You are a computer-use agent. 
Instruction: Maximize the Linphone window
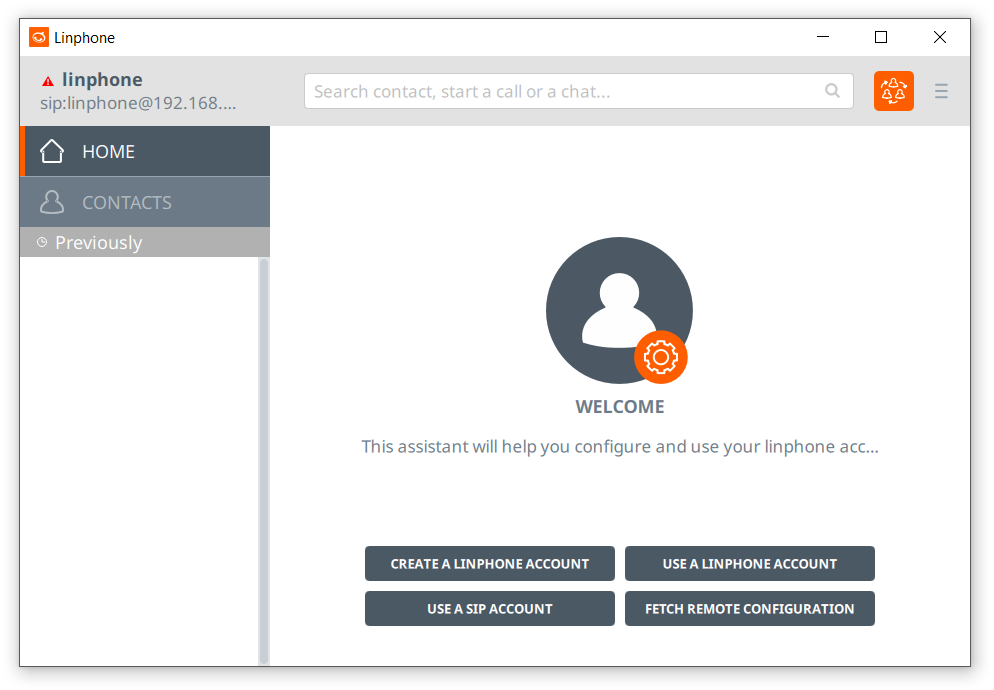[881, 38]
